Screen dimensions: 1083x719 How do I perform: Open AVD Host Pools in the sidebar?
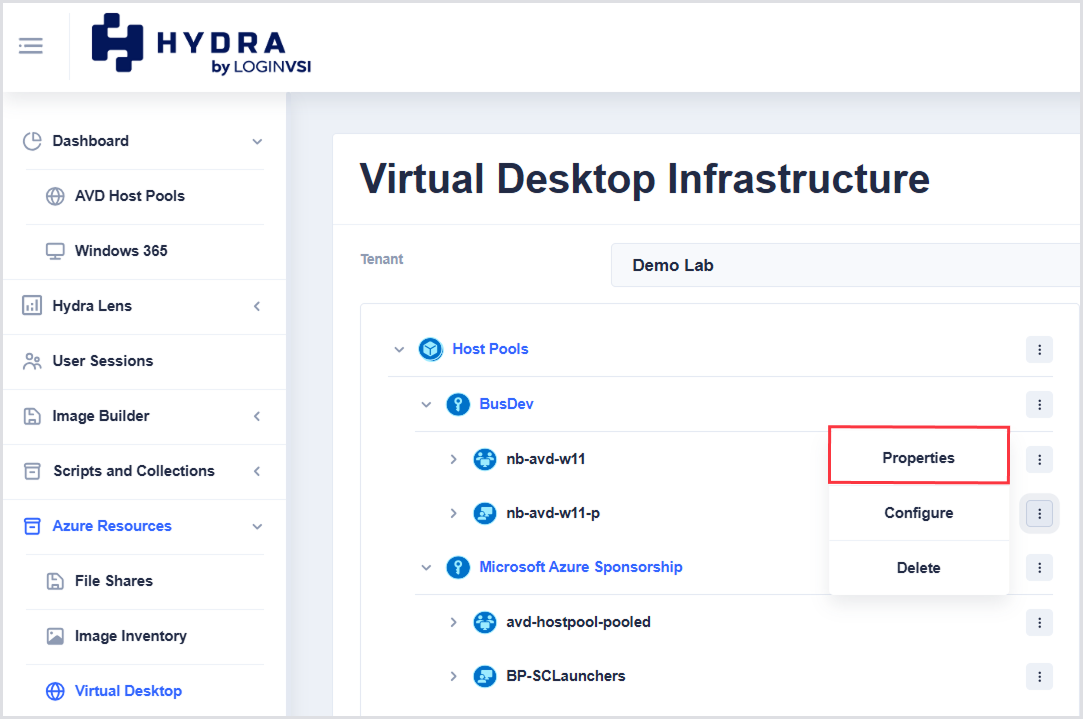coord(130,196)
